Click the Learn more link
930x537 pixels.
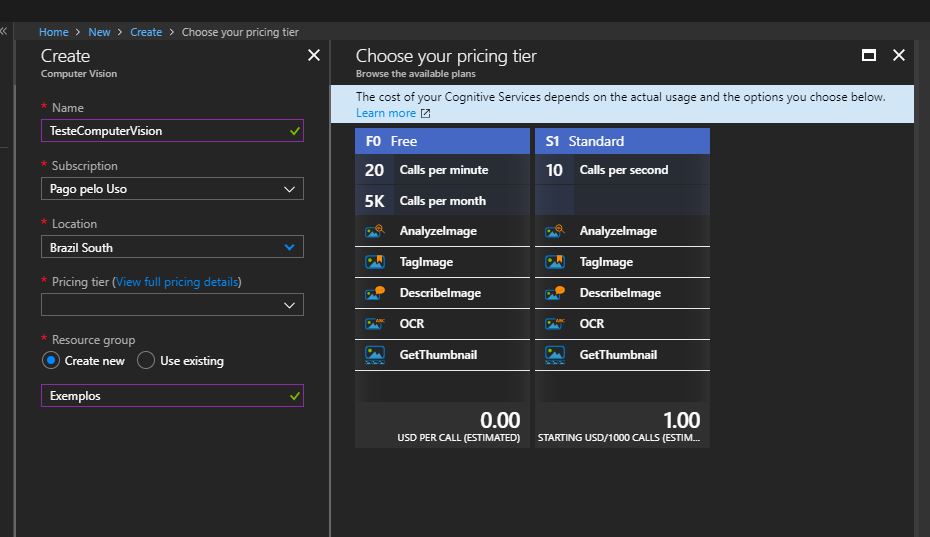[386, 113]
